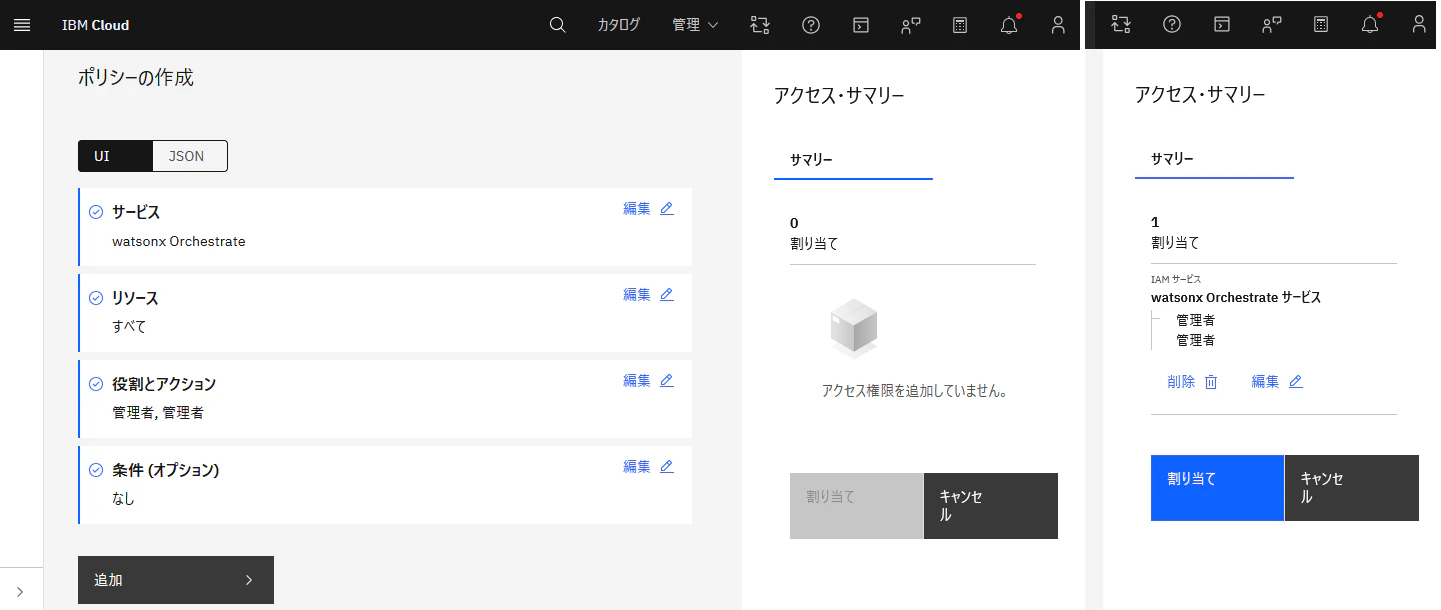Click cost estimator icon in right panel header
This screenshot has height=610, width=1441.
pyautogui.click(x=1321, y=24)
